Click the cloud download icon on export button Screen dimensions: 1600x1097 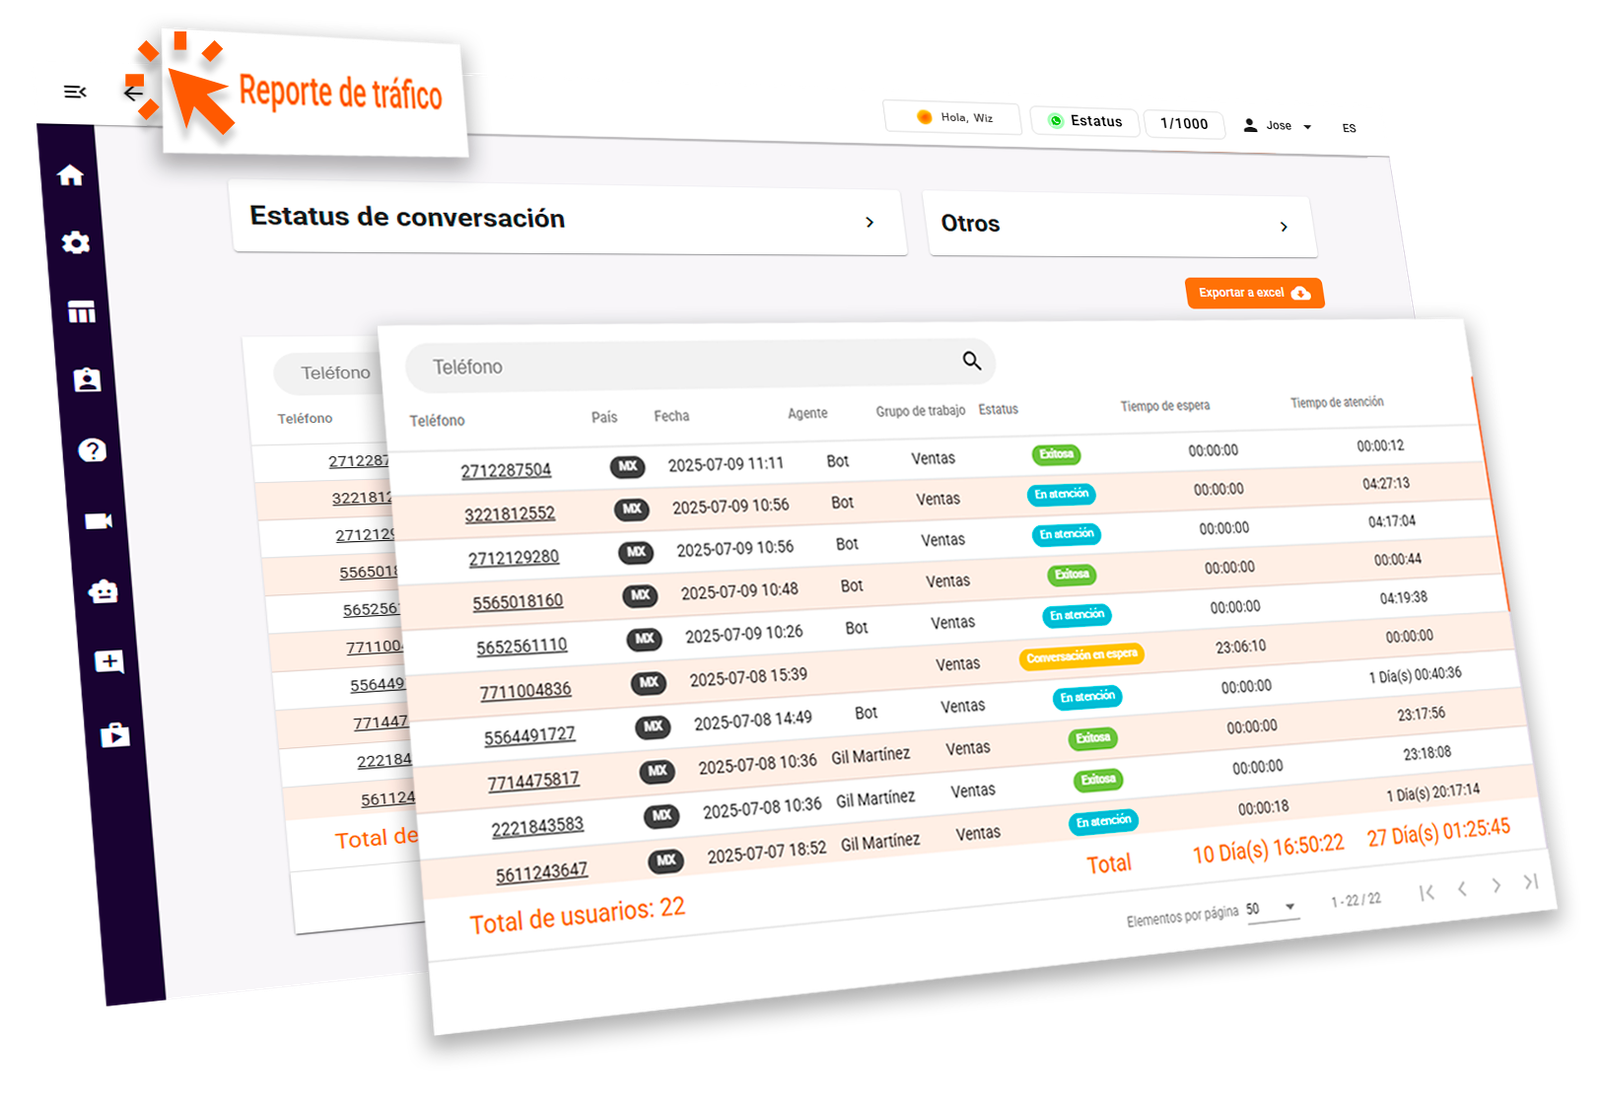click(1301, 293)
